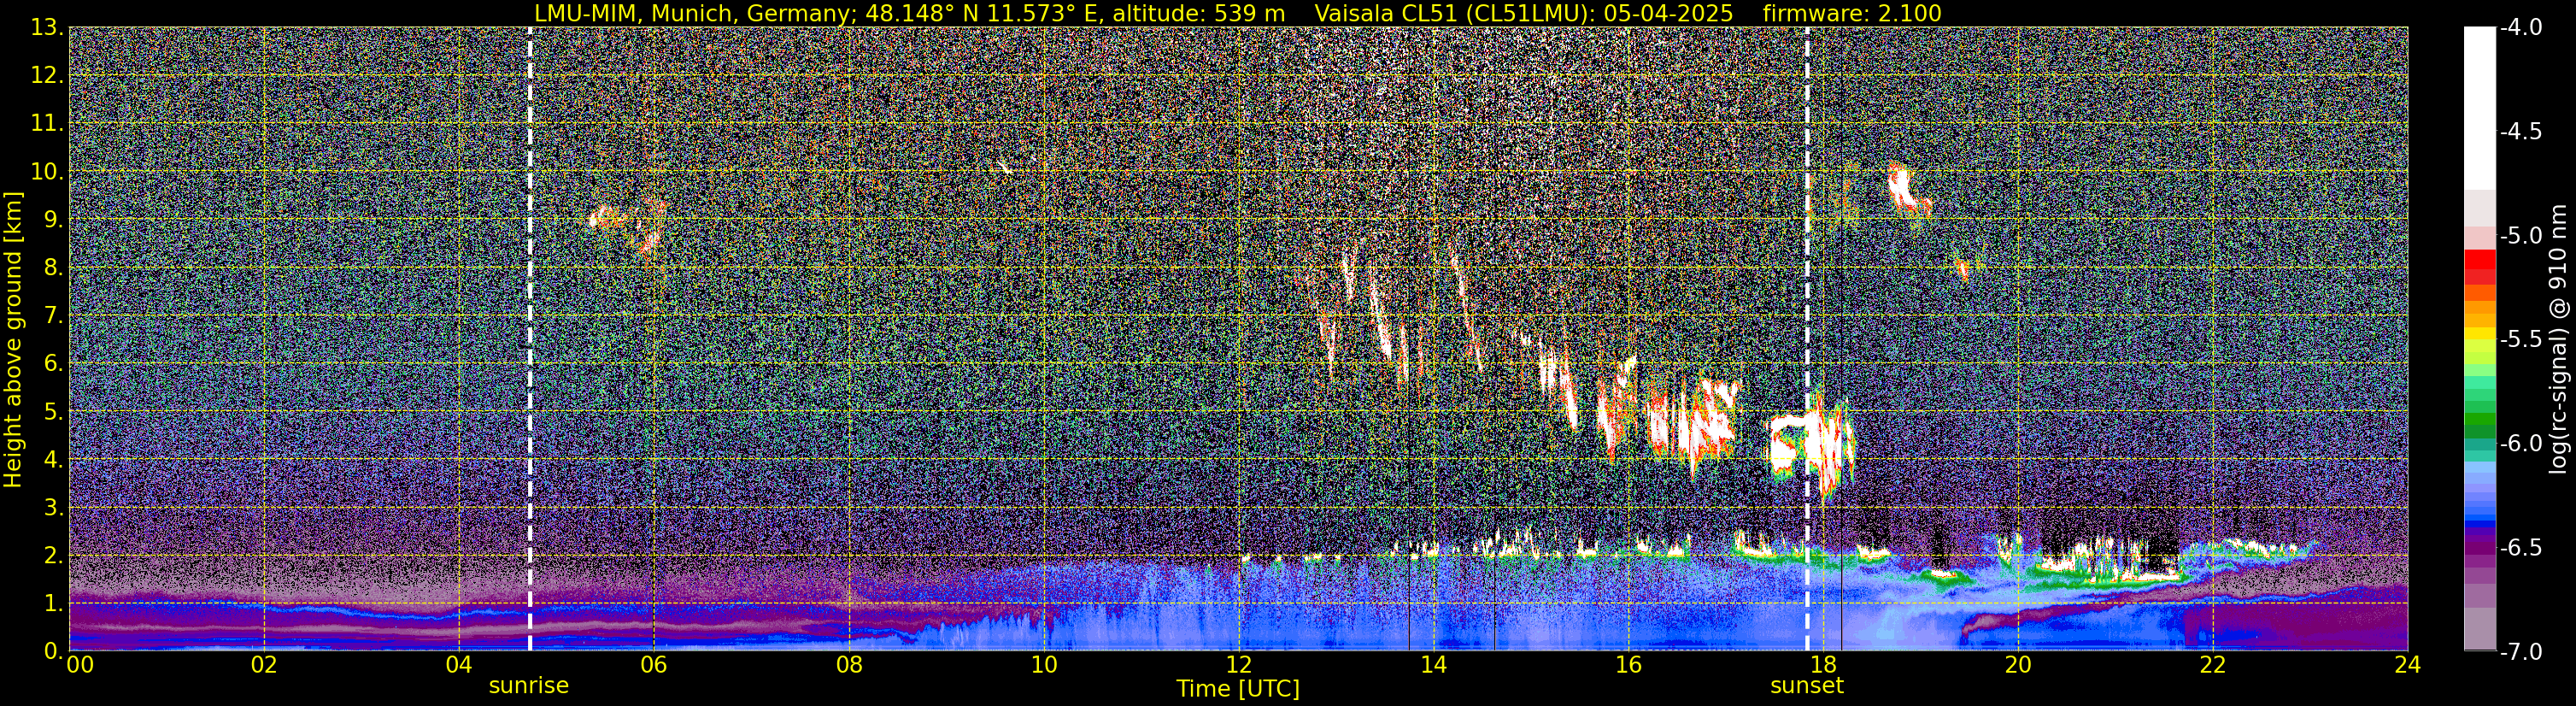Click the y-axis tick label '11.'

tap(48, 123)
